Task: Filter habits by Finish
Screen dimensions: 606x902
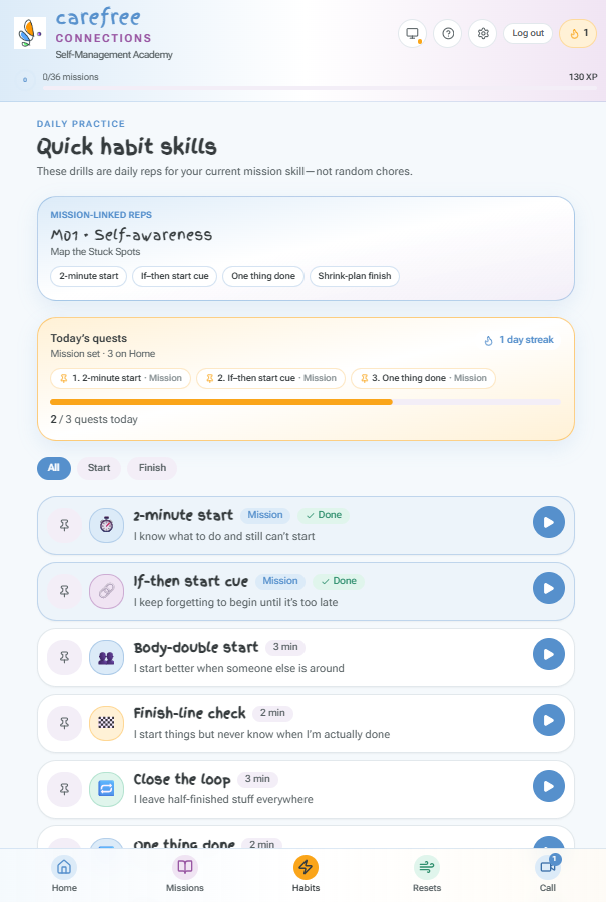Action: (x=152, y=468)
